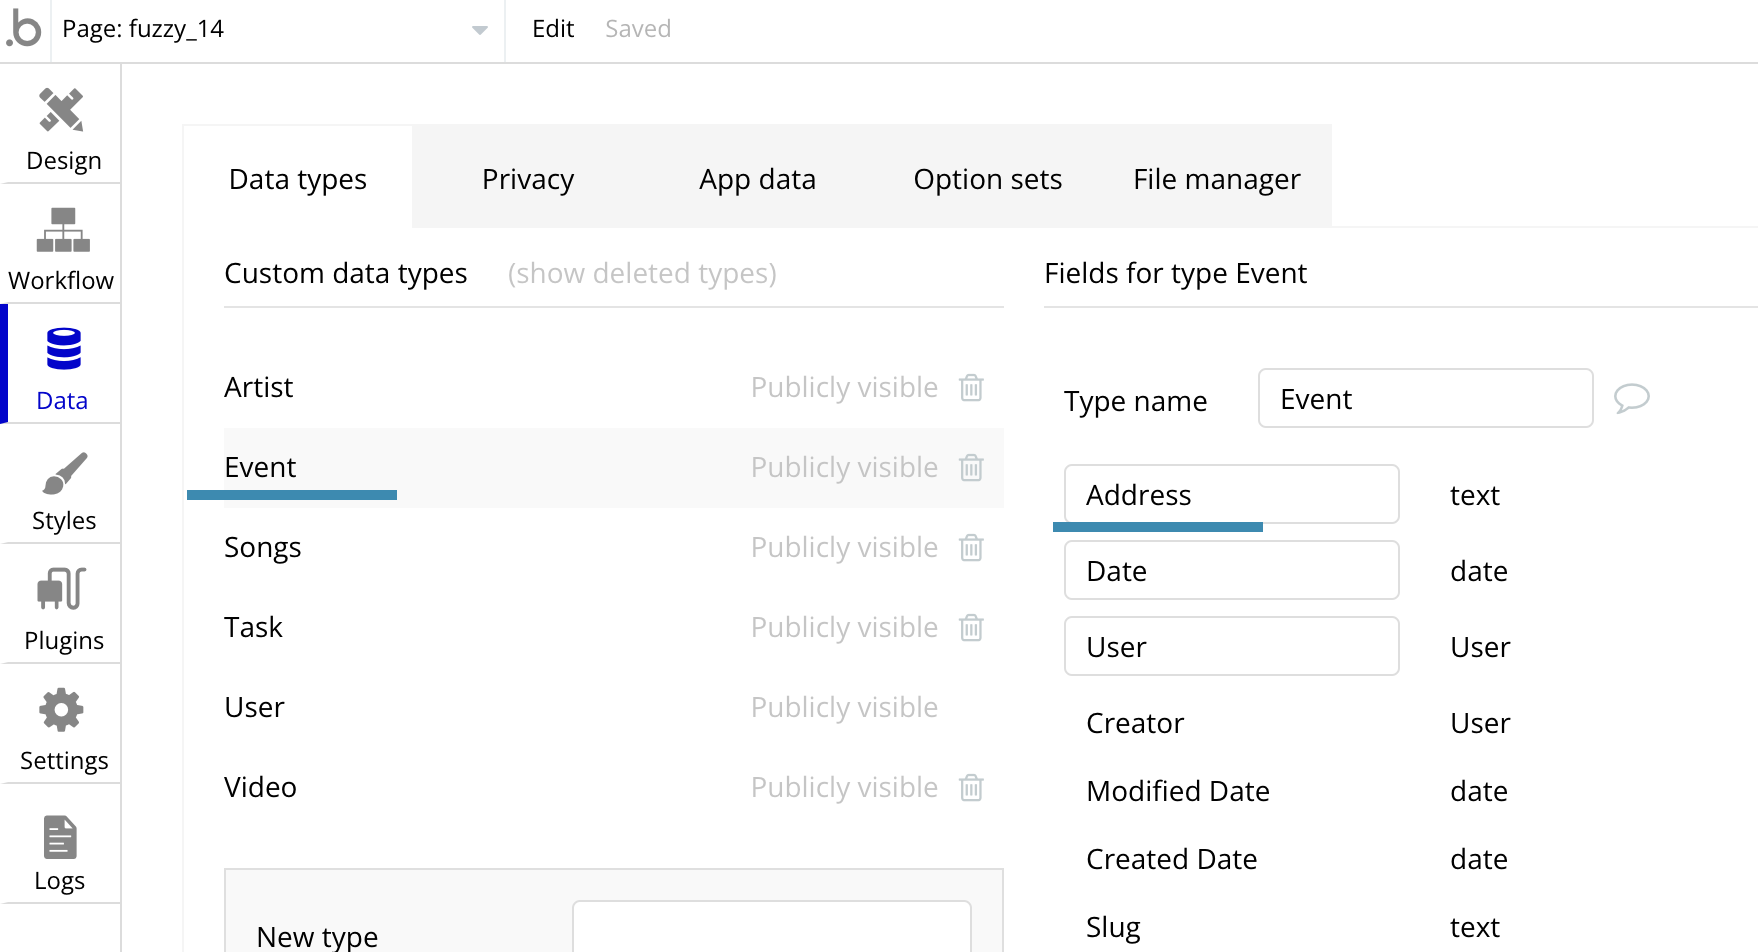Open the Edit menu
The height and width of the screenshot is (952, 1758).
(553, 29)
